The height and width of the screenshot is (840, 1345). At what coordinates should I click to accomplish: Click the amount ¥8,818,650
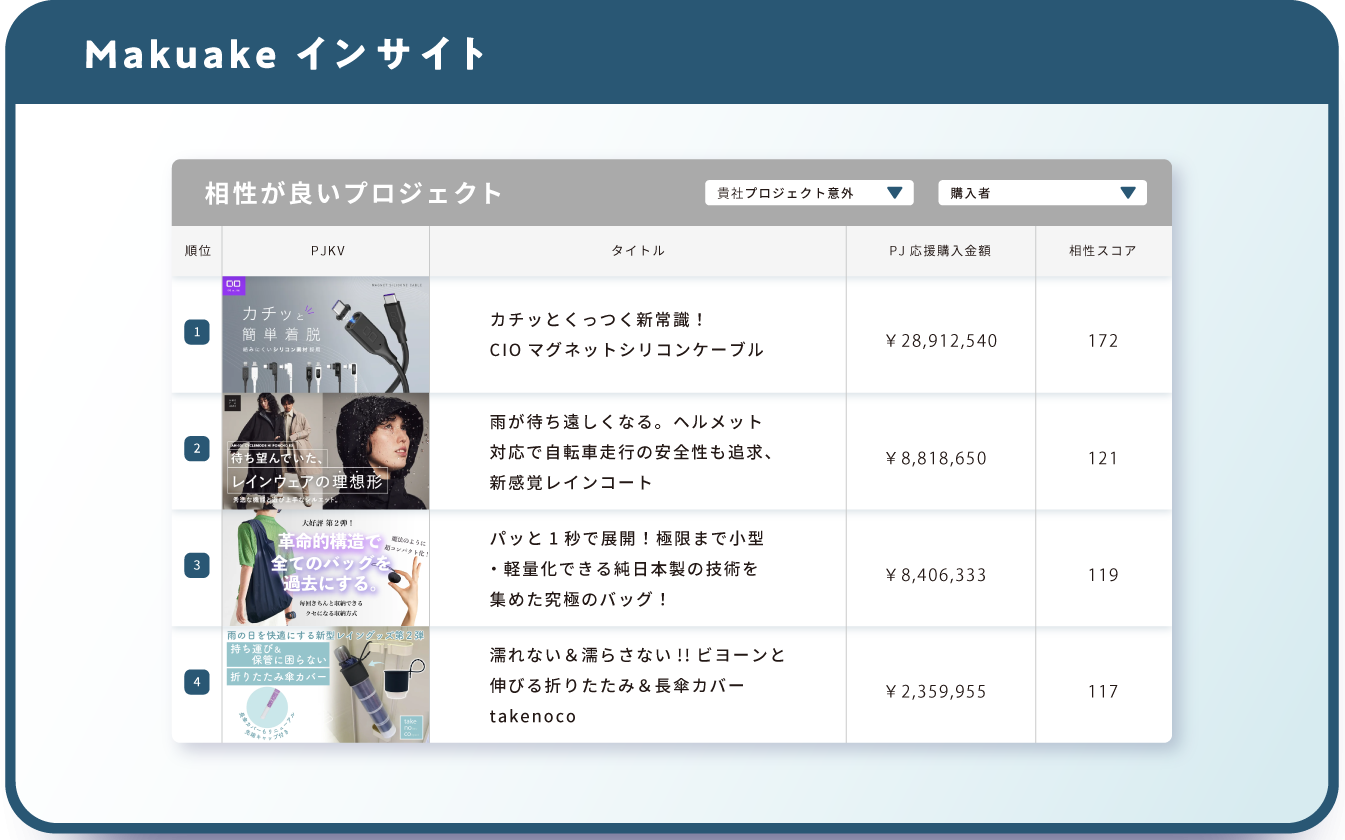(936, 459)
